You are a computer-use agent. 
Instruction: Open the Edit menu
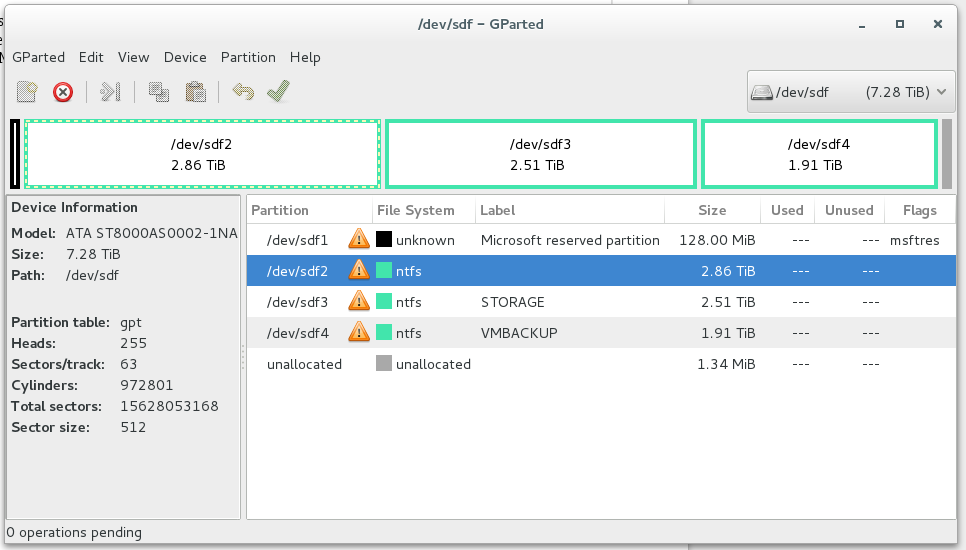tap(91, 57)
